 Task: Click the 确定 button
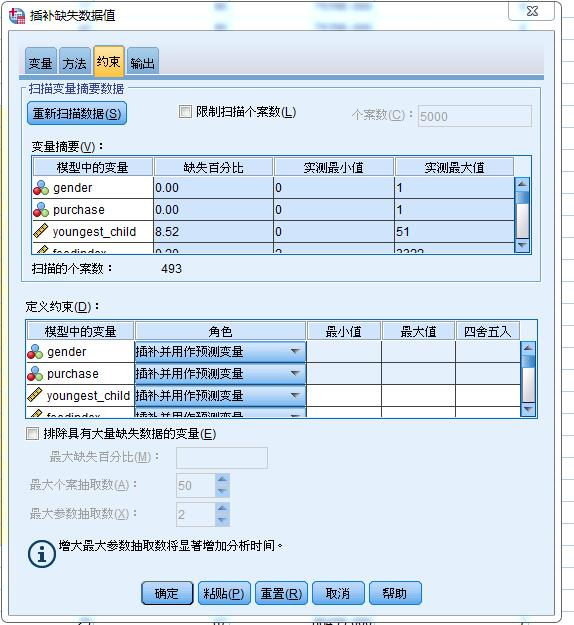(x=167, y=594)
